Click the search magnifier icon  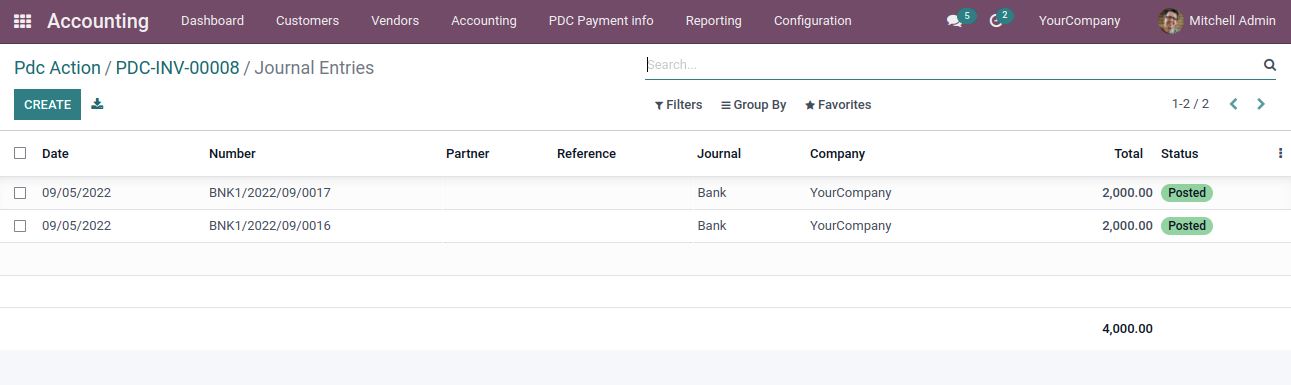tap(1270, 65)
